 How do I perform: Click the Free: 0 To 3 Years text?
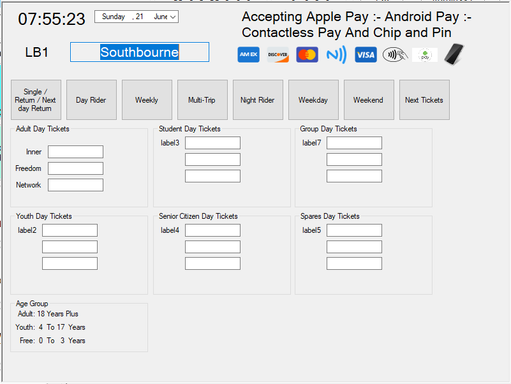coord(52,341)
